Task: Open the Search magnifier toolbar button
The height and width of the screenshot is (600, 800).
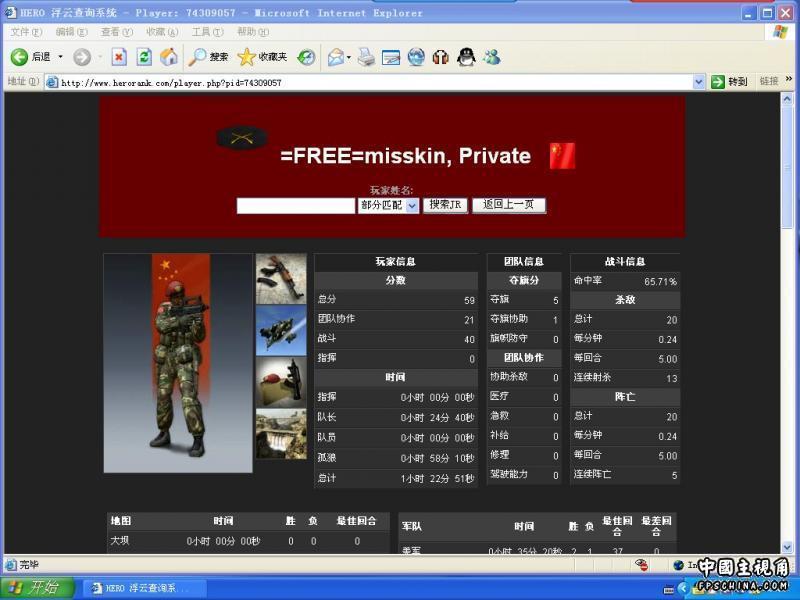Action: click(208, 57)
